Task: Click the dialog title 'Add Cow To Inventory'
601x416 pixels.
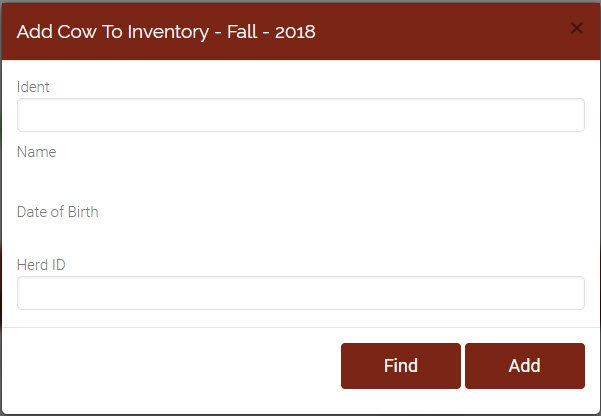Action: point(113,32)
